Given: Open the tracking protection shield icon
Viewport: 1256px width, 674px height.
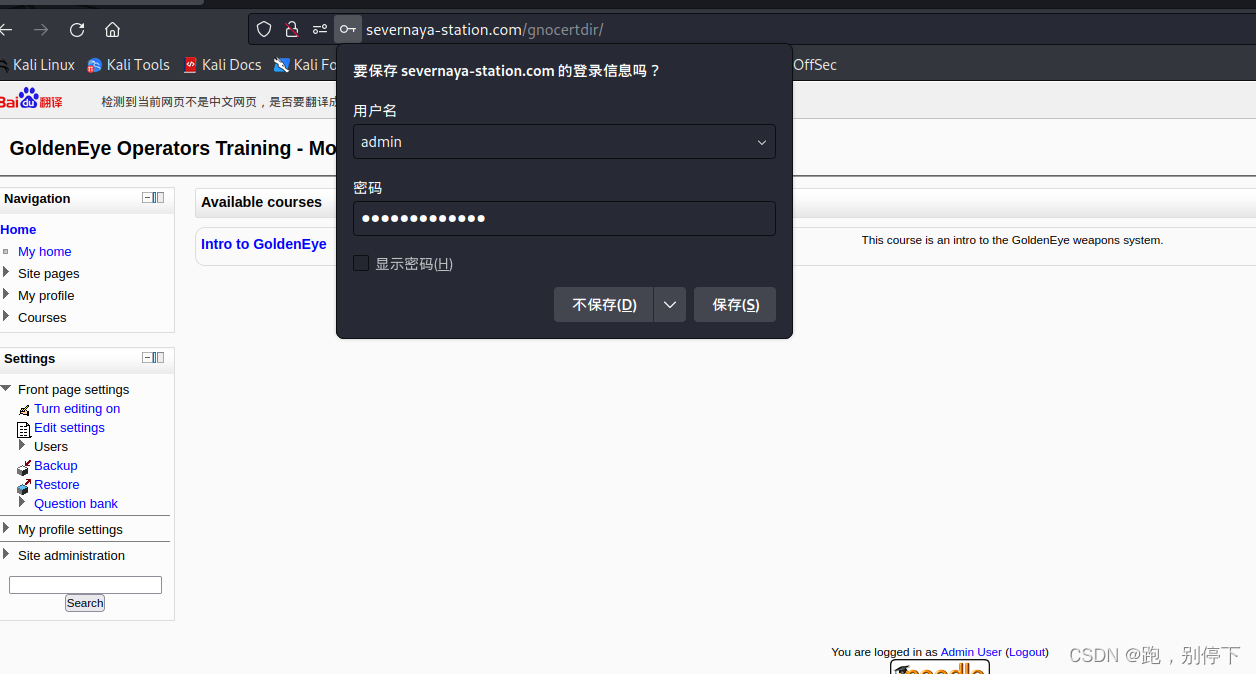Looking at the screenshot, I should point(264,30).
